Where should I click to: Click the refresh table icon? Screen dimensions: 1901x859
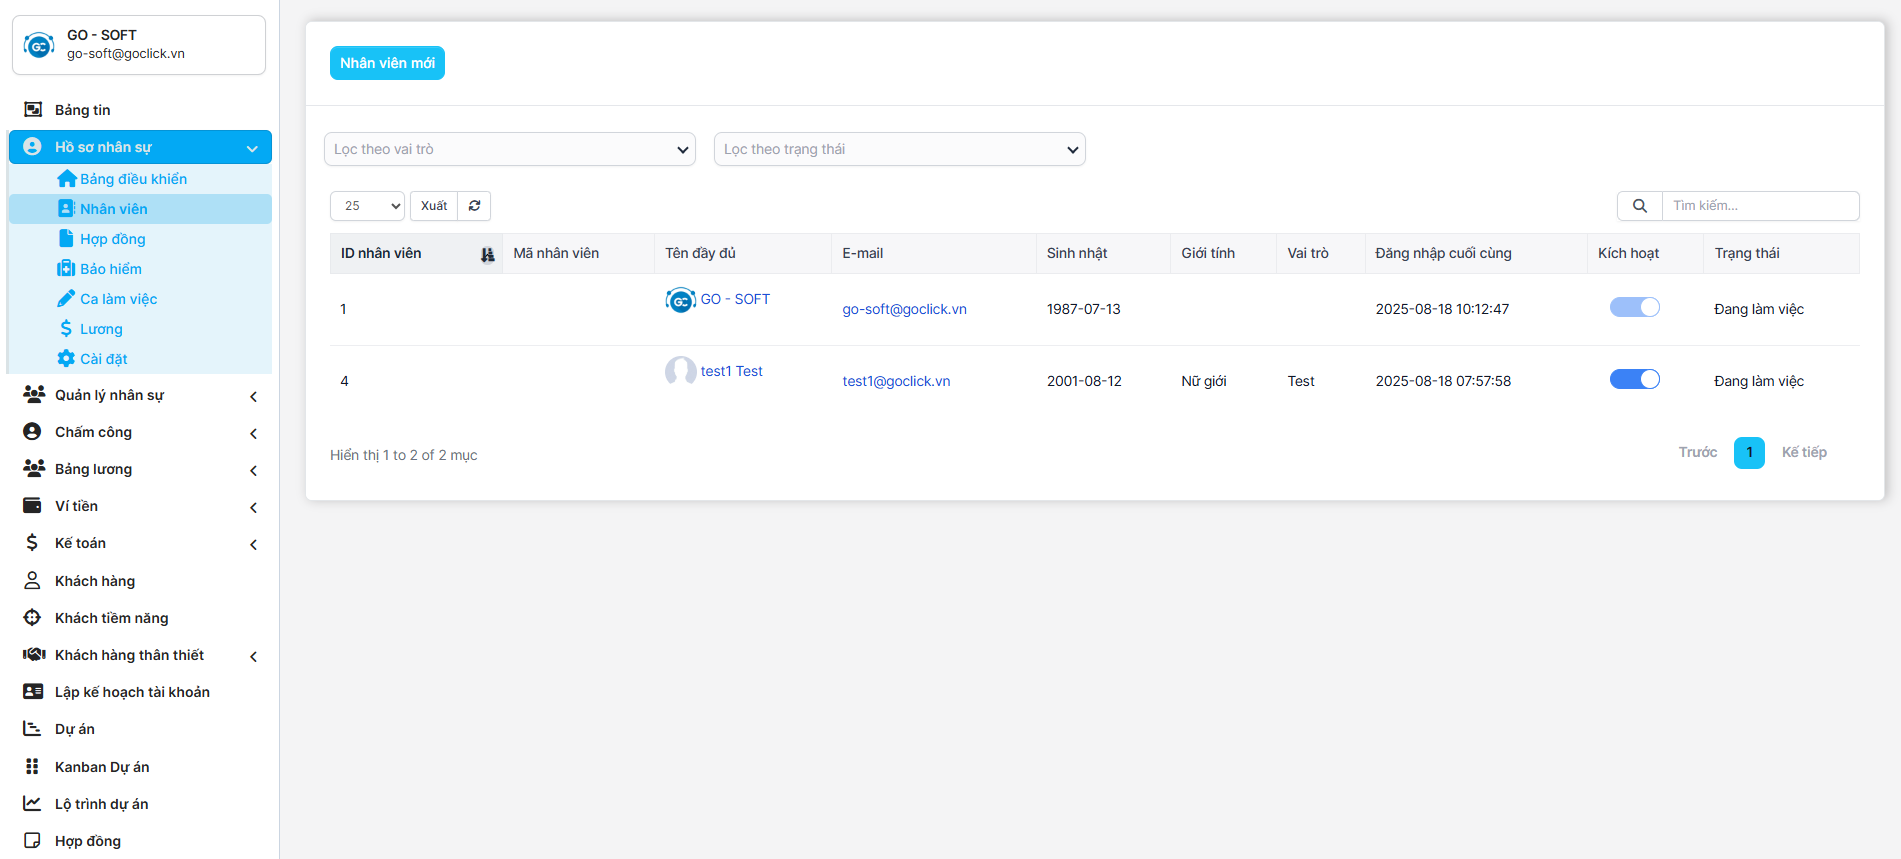474,206
